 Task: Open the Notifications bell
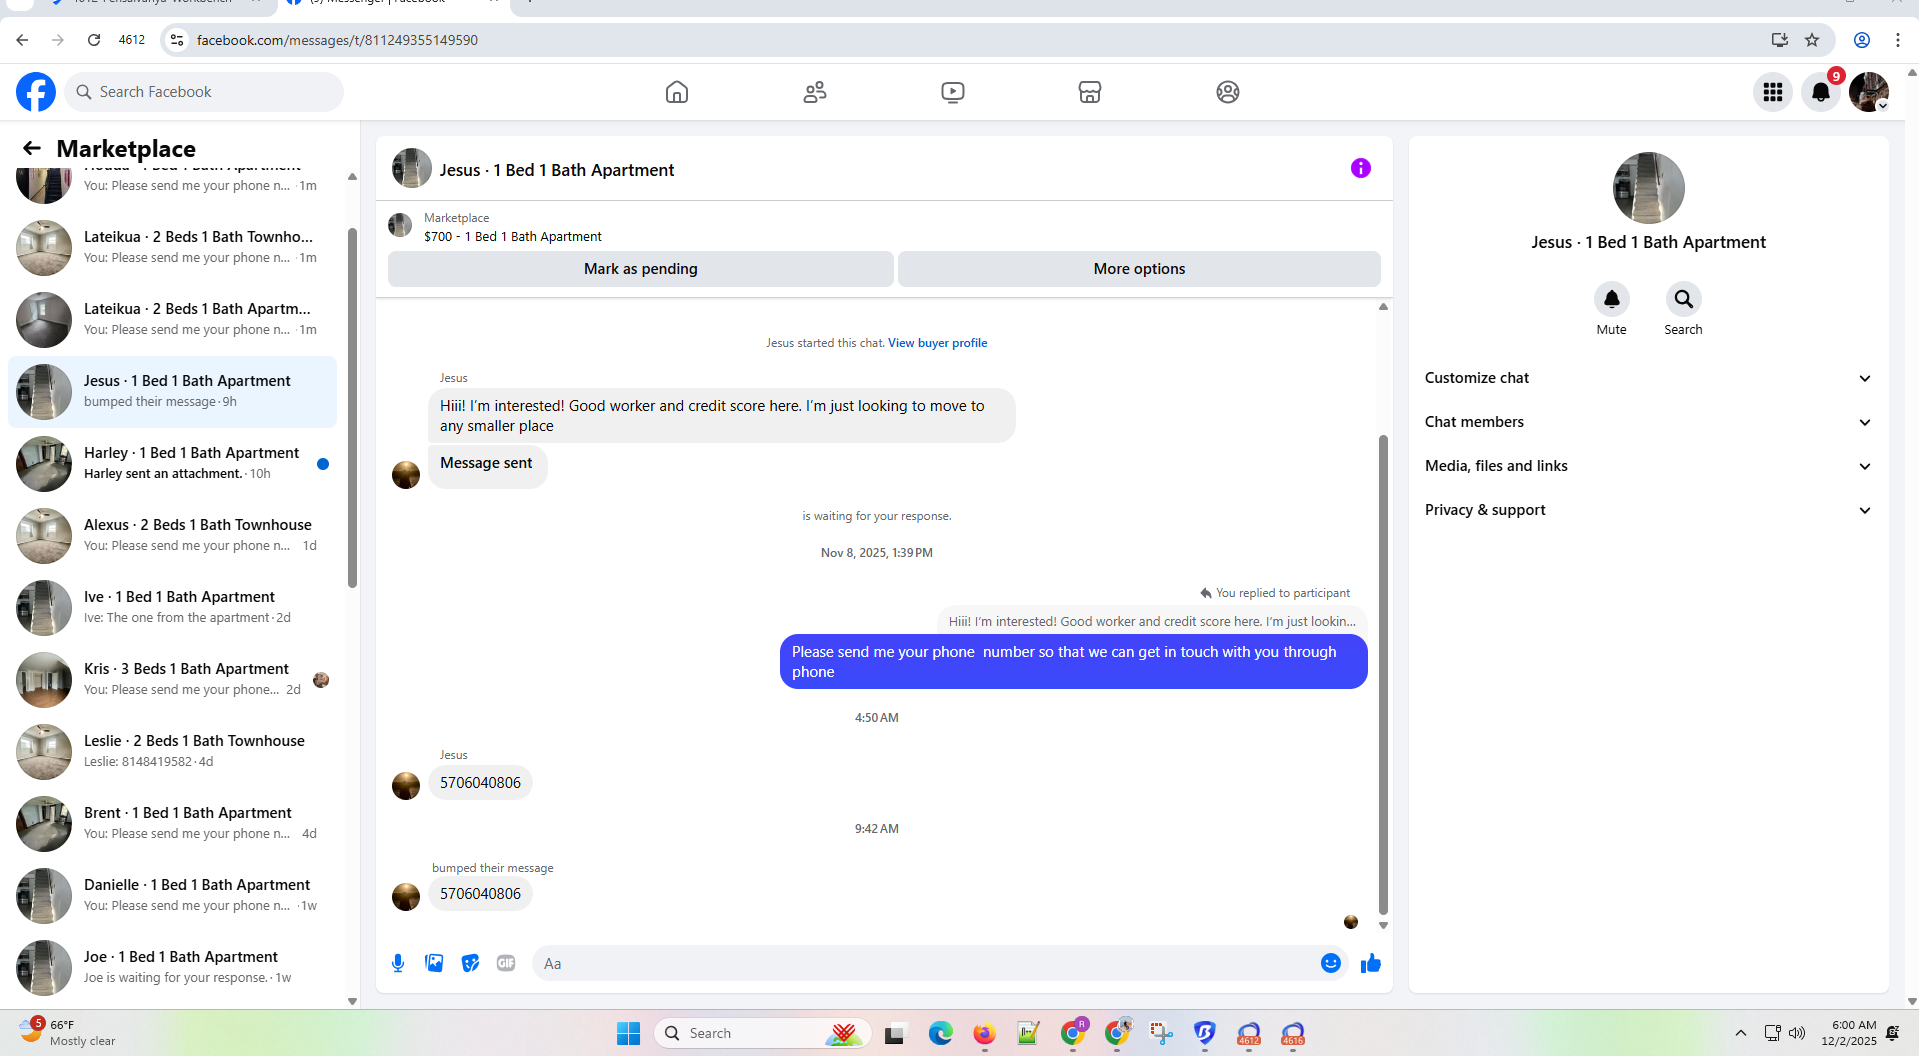pos(1821,92)
